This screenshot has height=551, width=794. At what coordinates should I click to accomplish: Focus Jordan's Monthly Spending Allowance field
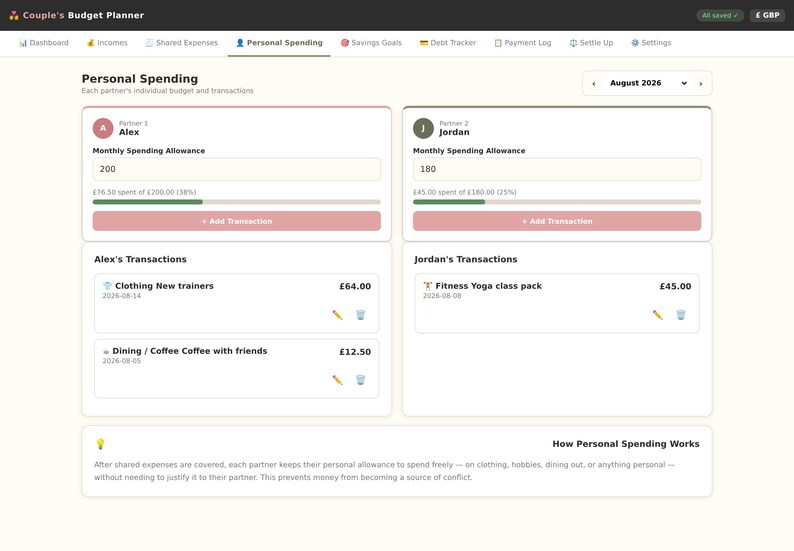click(557, 169)
